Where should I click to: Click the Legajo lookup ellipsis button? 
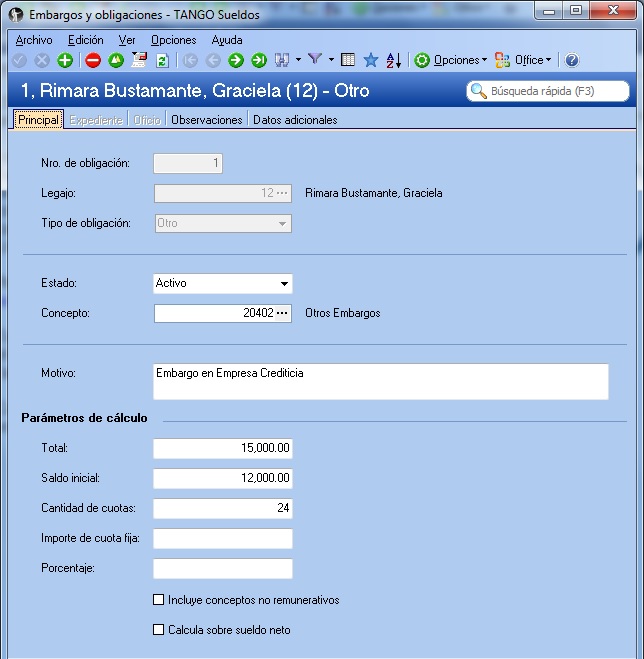[x=282, y=193]
